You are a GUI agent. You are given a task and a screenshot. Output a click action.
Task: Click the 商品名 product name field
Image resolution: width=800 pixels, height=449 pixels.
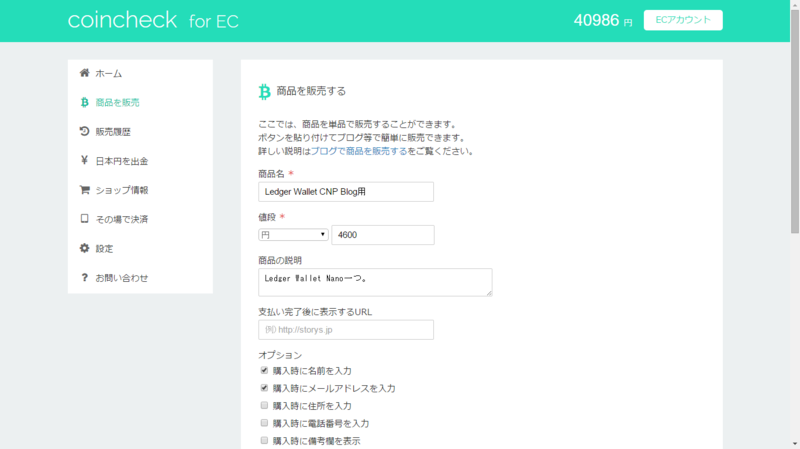(x=346, y=192)
